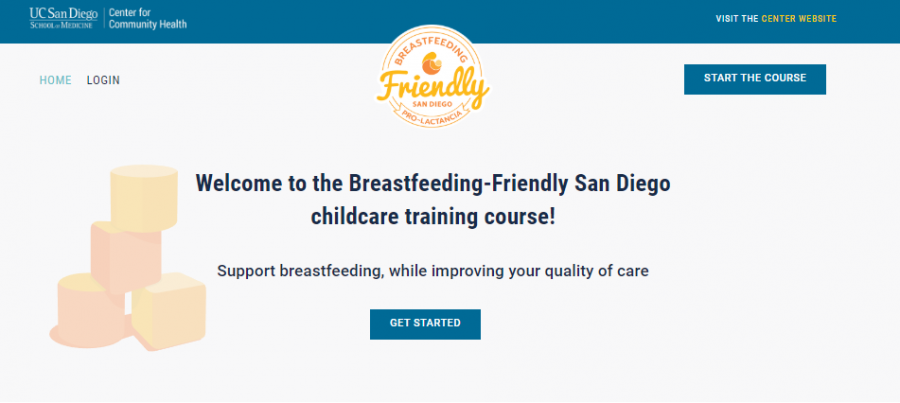
Task: Click the large pink block at the stack's base
Action: point(88,311)
